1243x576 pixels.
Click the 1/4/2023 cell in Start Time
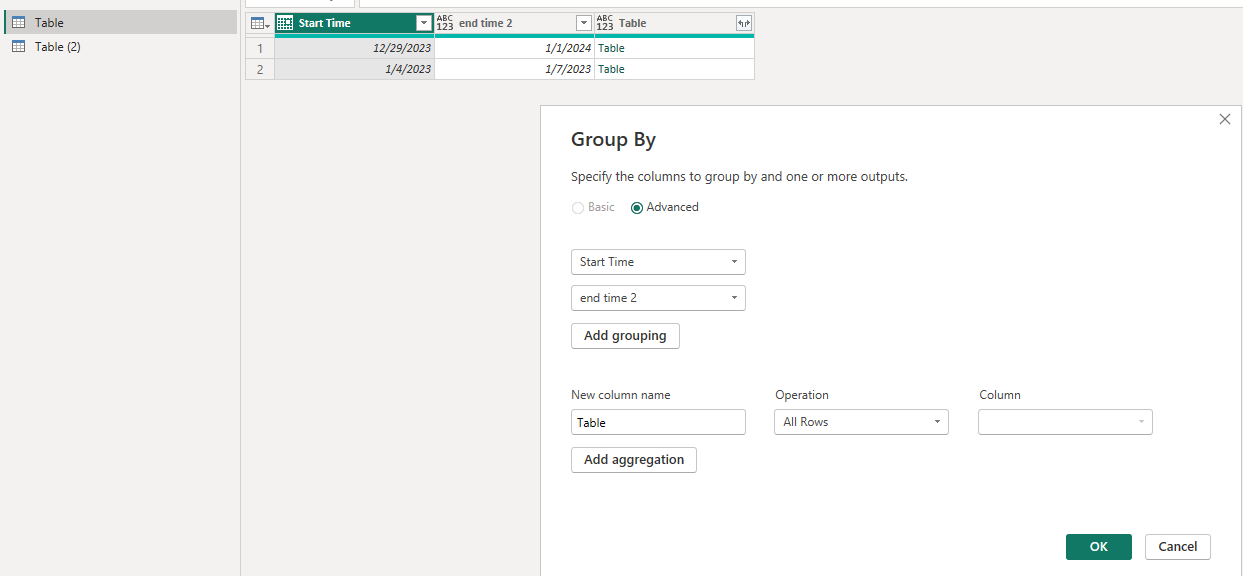pos(355,69)
